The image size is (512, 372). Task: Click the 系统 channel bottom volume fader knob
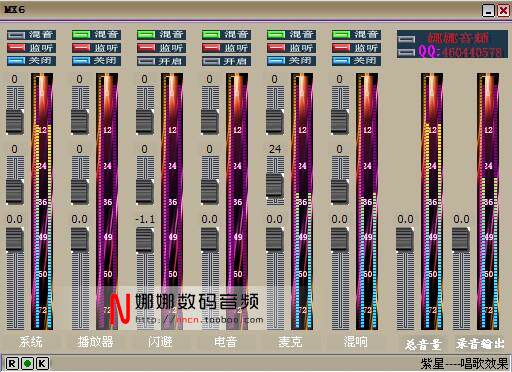coord(15,239)
